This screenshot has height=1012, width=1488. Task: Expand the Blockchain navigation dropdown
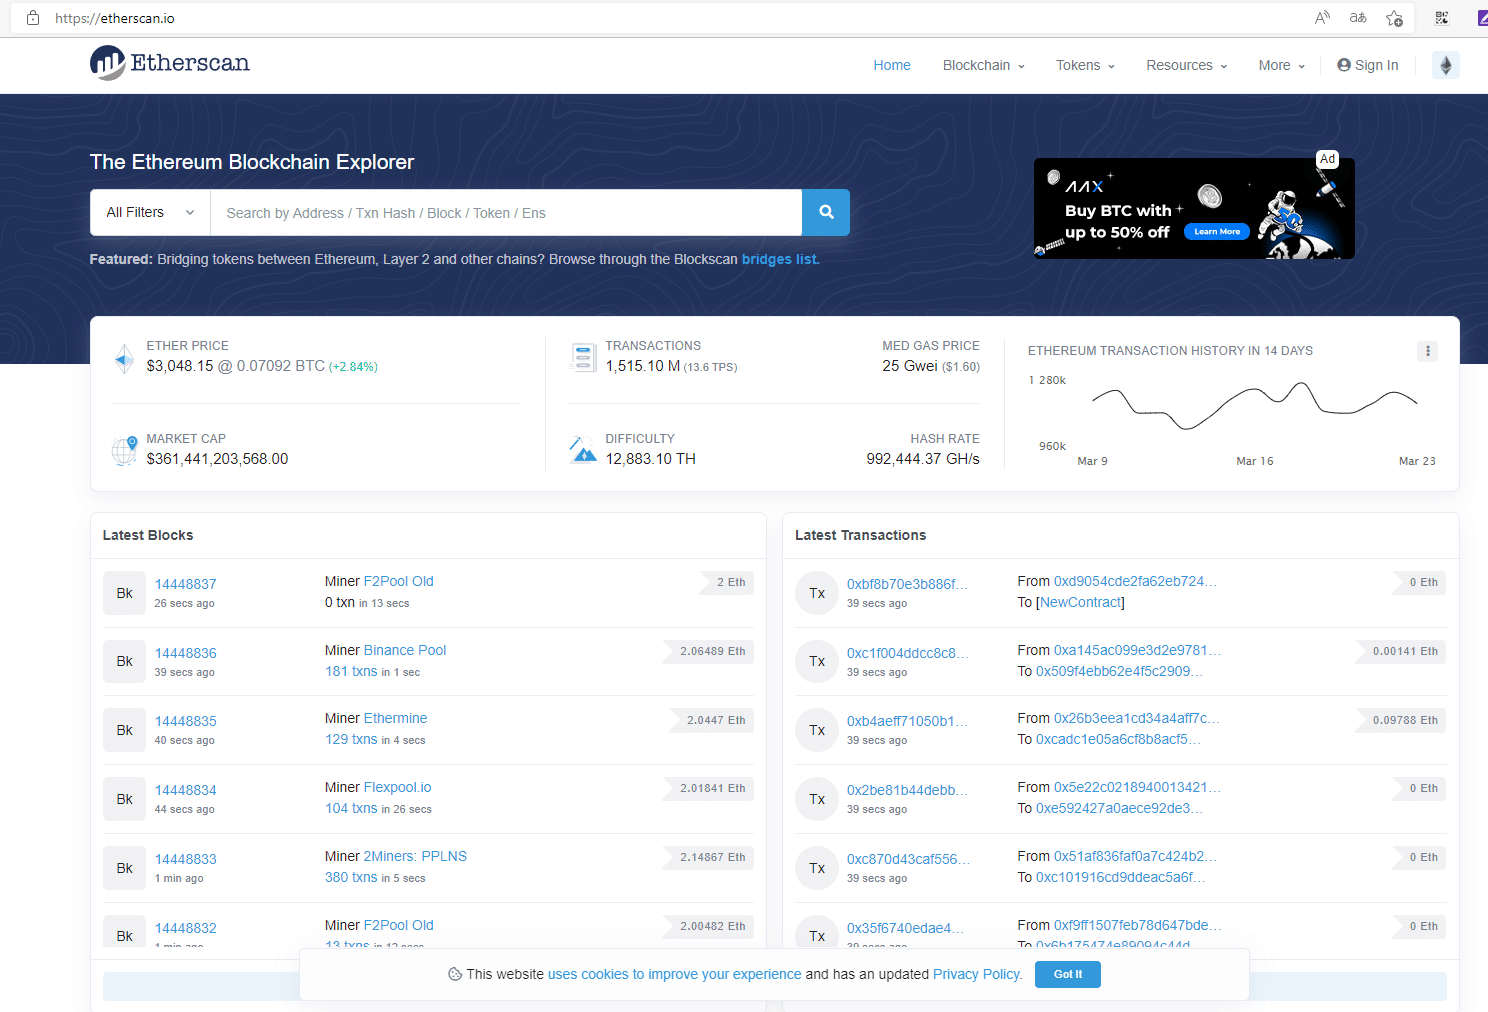coord(982,65)
